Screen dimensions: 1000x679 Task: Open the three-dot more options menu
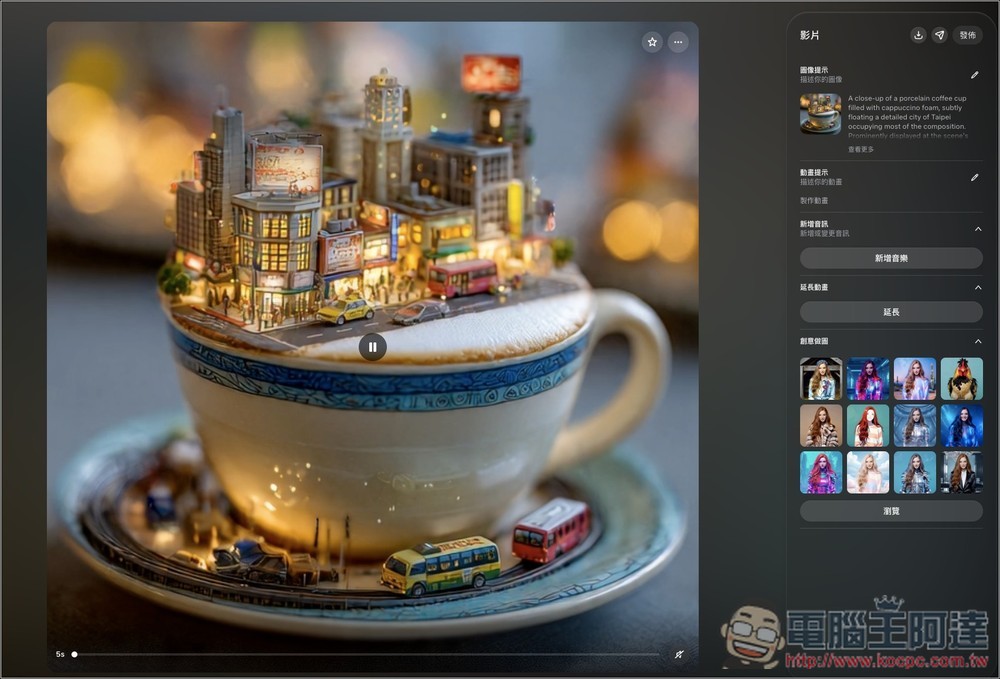point(678,42)
